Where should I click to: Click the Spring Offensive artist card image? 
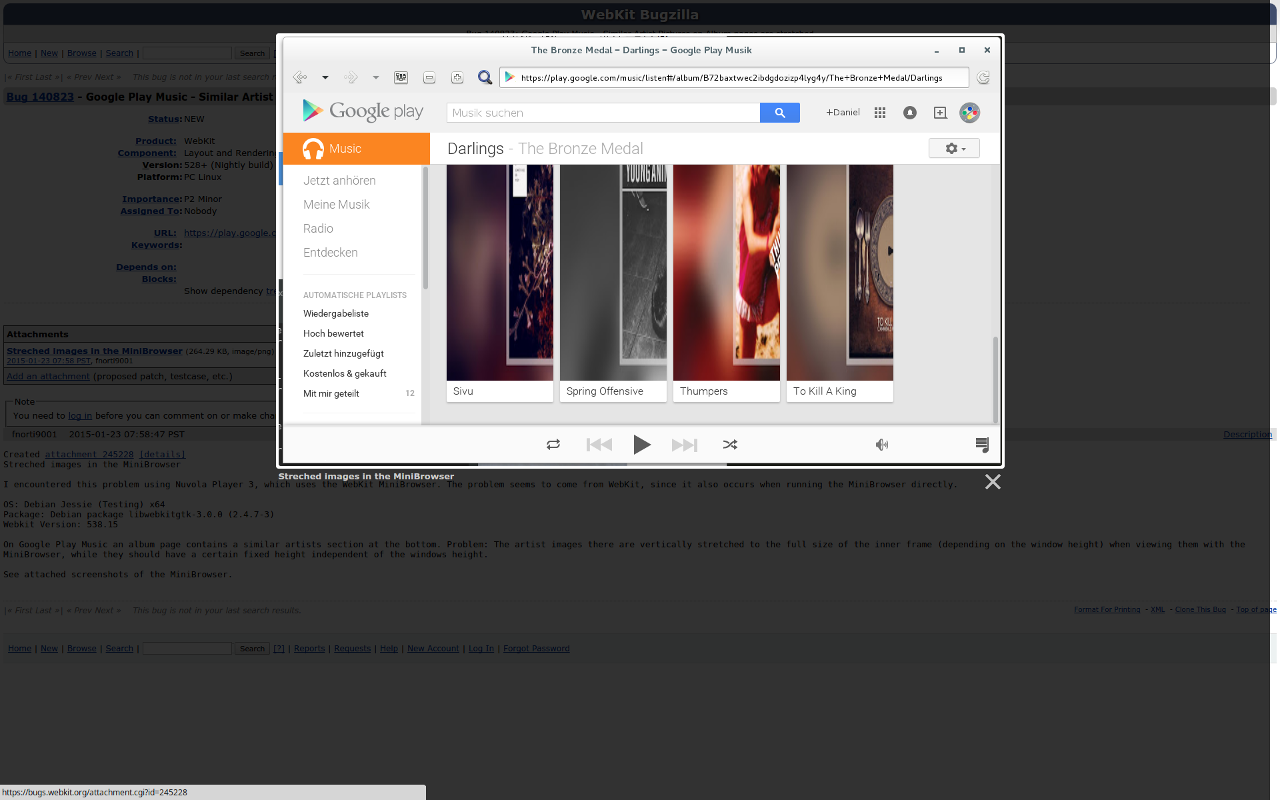[613, 272]
